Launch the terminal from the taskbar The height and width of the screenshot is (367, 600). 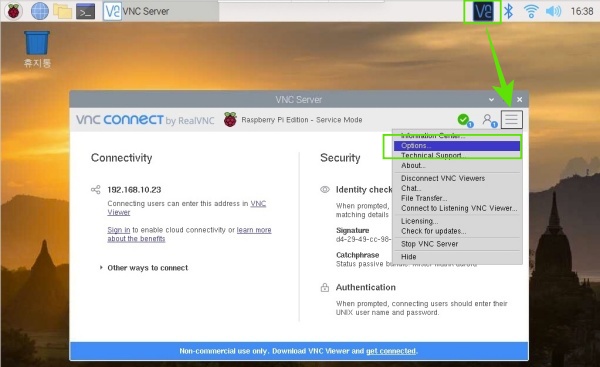tap(86, 11)
